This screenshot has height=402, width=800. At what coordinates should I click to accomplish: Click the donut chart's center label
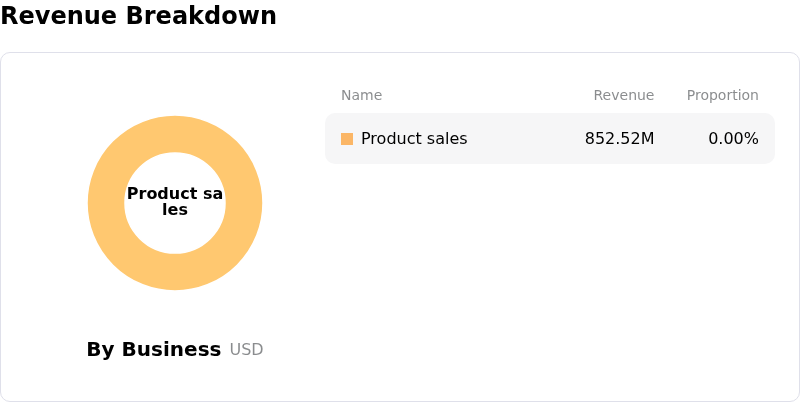175,201
